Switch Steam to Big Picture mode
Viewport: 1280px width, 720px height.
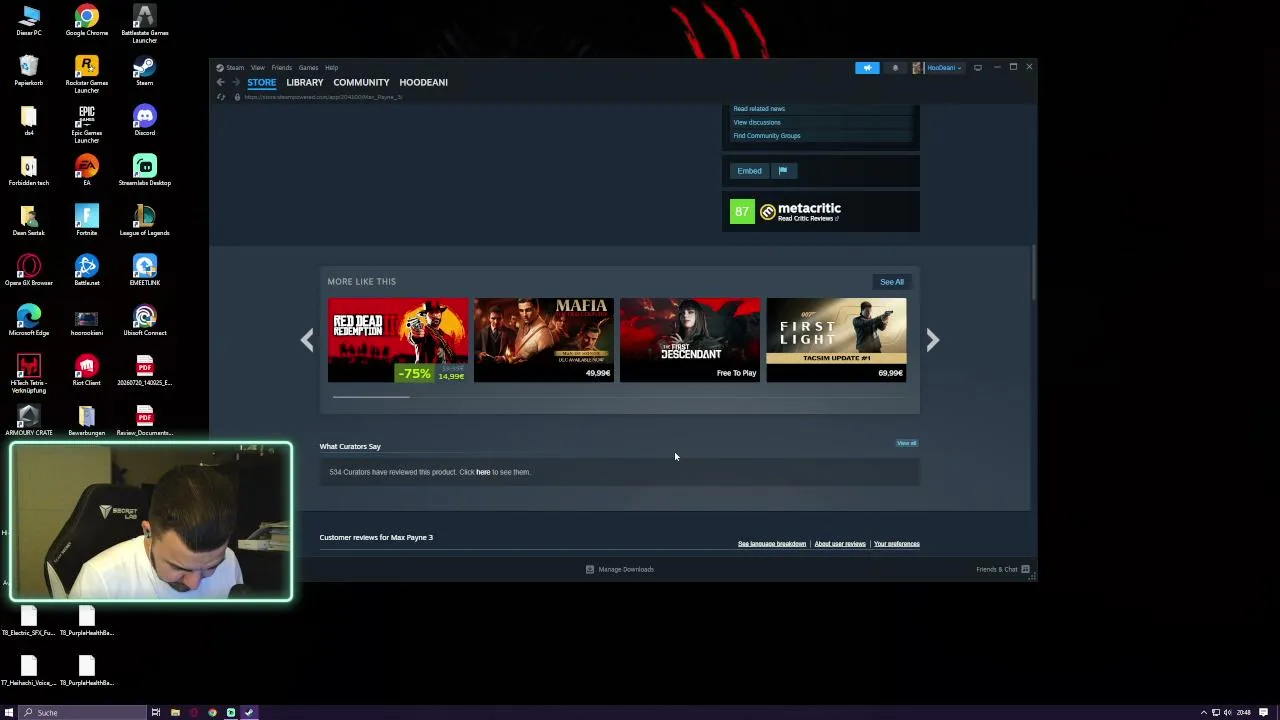pos(978,68)
